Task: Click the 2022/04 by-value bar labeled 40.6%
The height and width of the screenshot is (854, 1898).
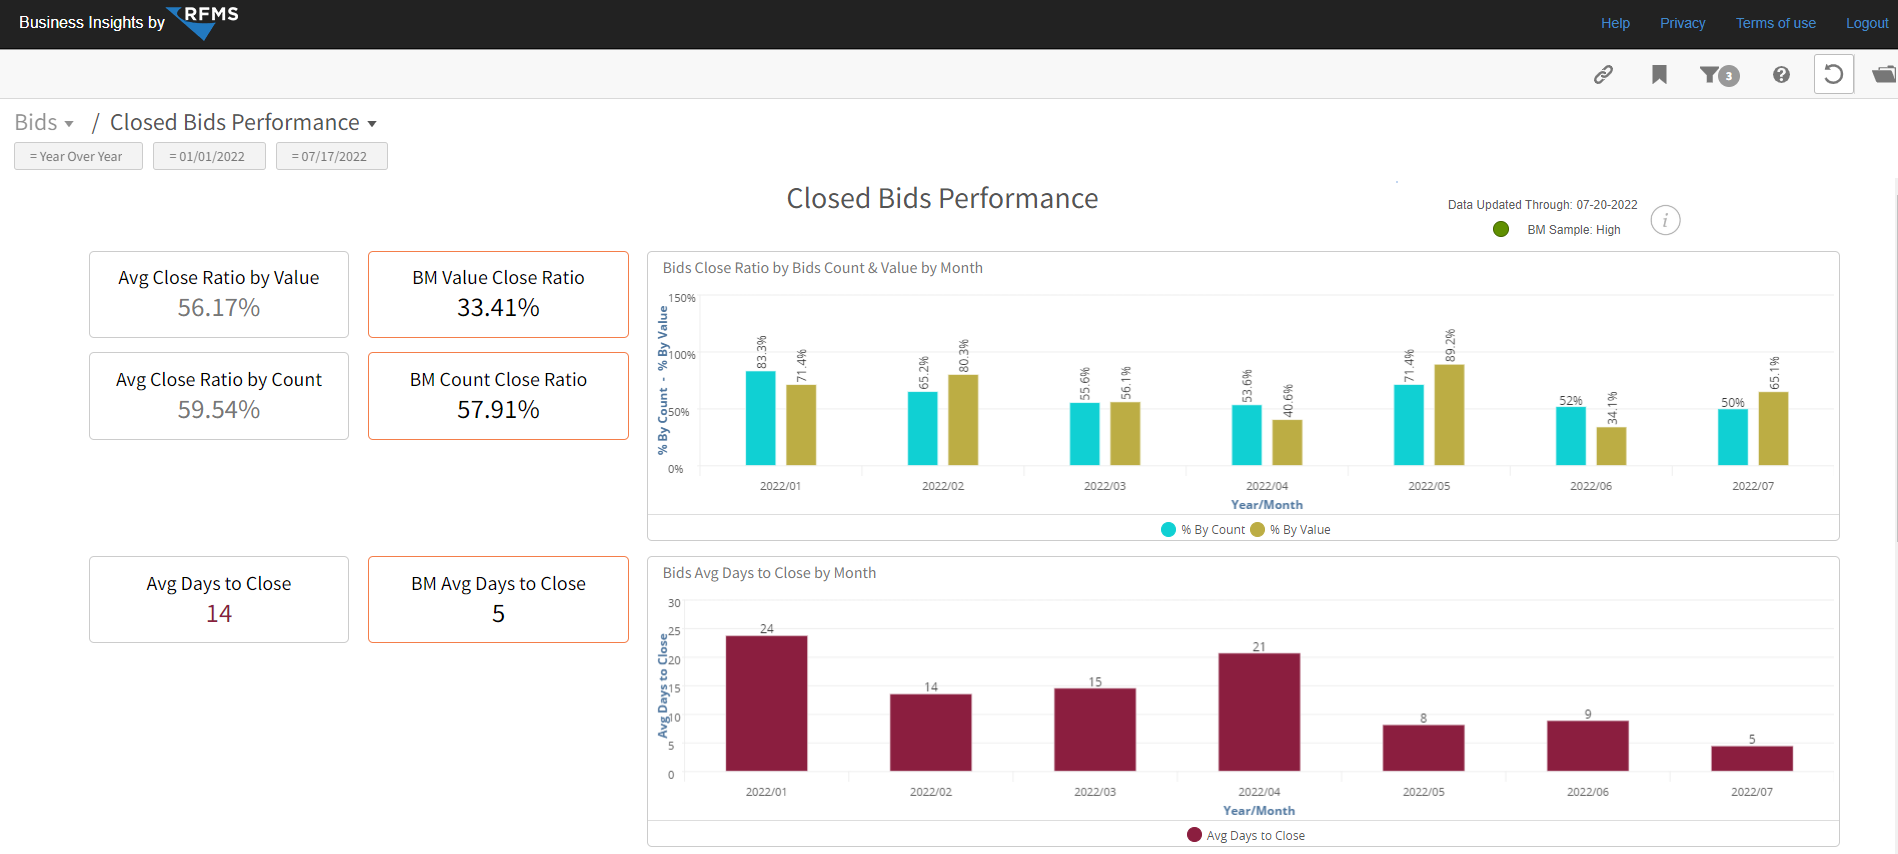Action: coord(1287,442)
